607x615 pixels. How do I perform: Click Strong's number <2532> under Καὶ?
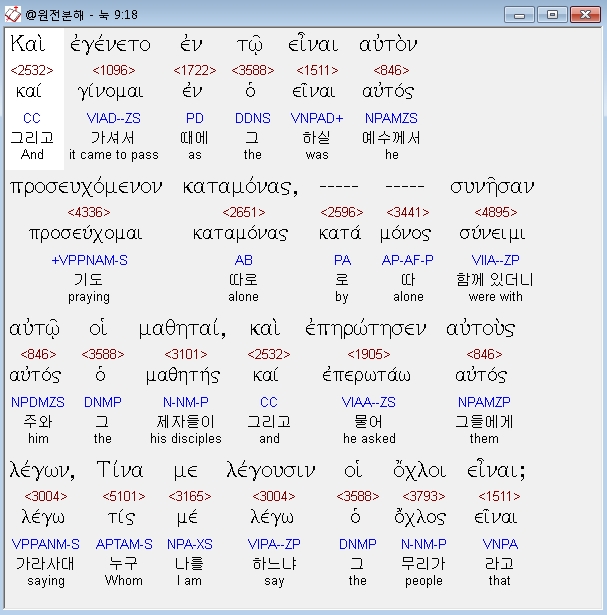tap(32, 70)
